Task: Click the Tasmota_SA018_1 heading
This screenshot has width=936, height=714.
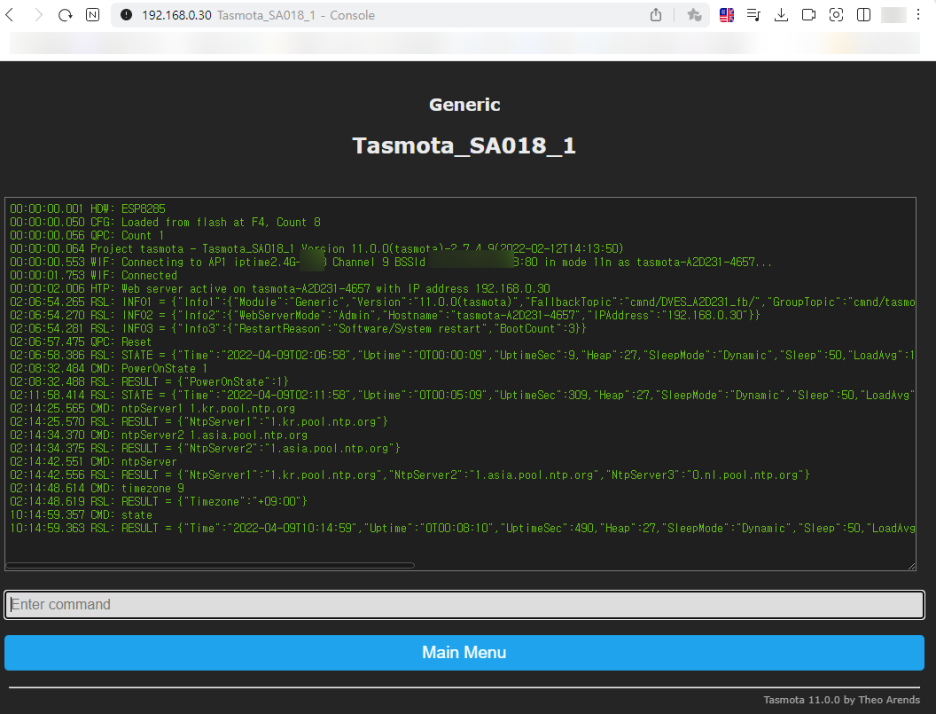Action: (x=464, y=146)
